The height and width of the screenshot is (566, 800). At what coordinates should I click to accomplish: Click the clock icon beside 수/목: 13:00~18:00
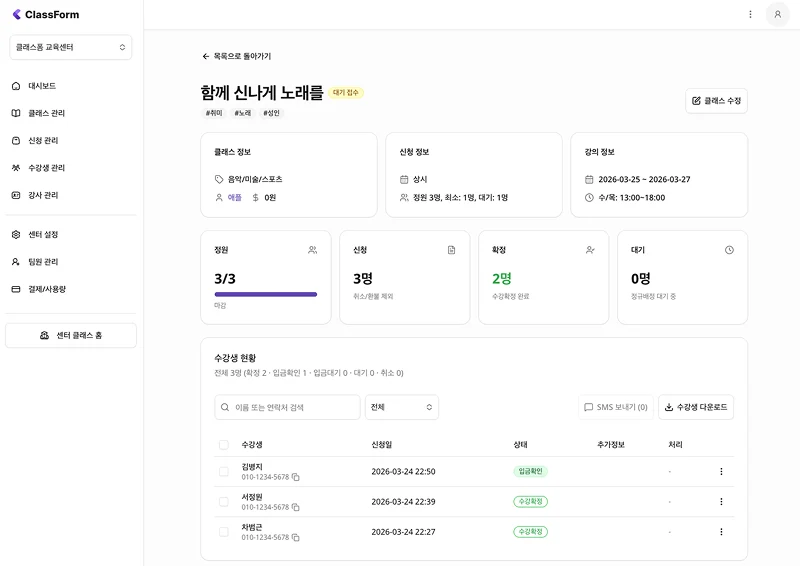pyautogui.click(x=589, y=198)
